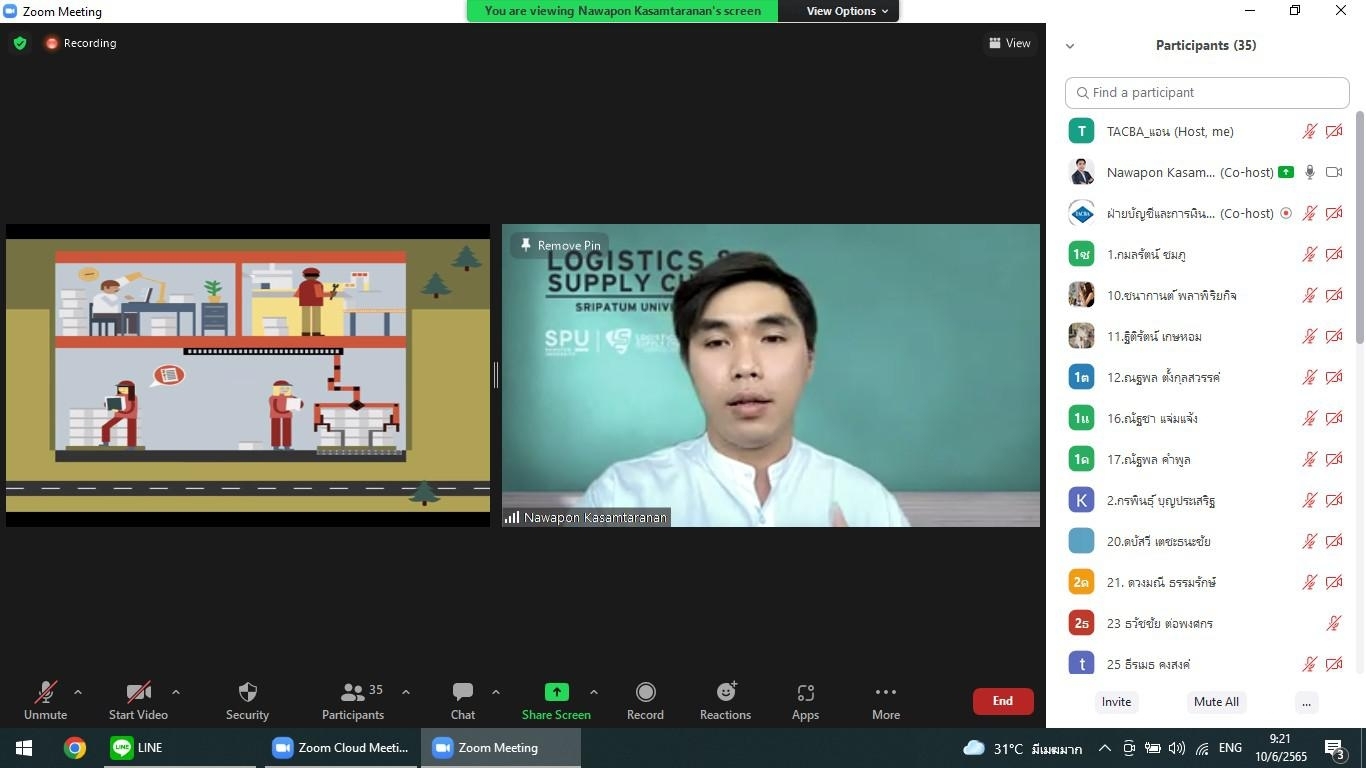Unmute the microphone

[x=45, y=693]
